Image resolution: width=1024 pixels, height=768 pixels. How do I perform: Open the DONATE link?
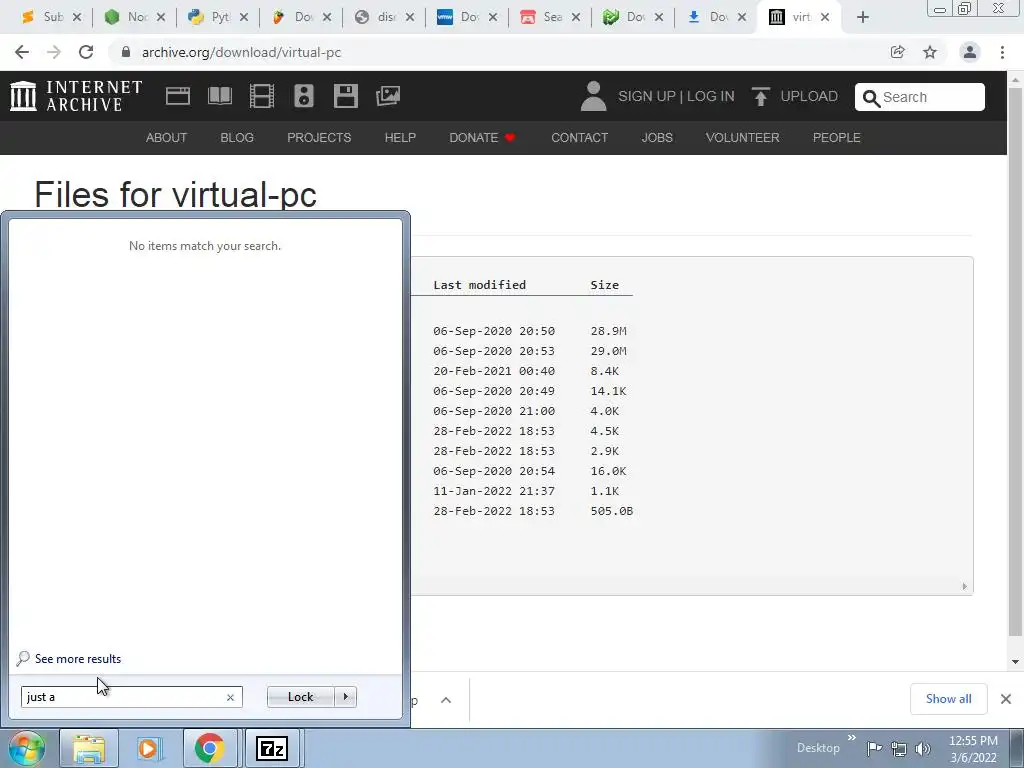pos(482,138)
